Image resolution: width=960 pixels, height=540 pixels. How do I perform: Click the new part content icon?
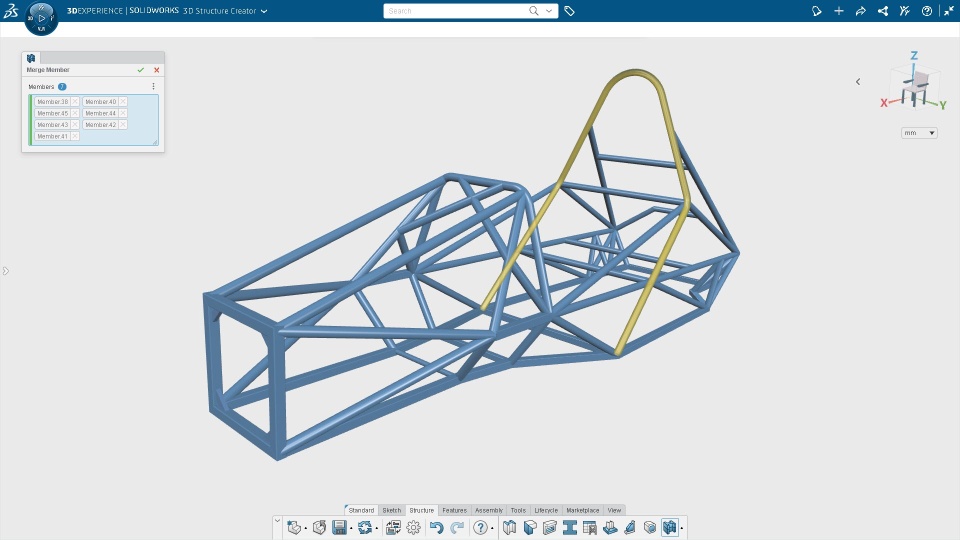click(x=294, y=527)
